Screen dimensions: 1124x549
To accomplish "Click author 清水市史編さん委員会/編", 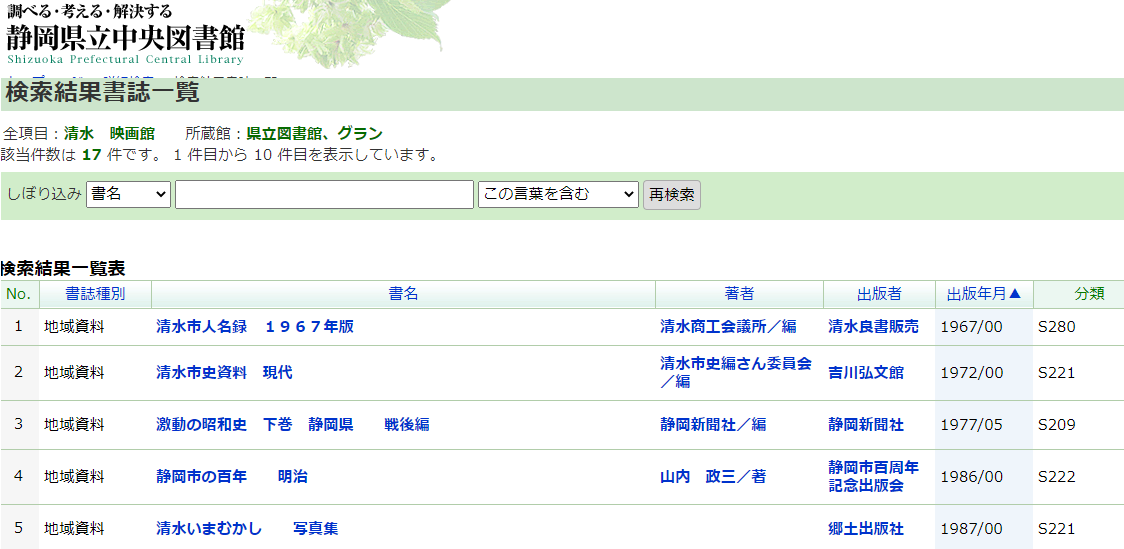I will (x=735, y=373).
